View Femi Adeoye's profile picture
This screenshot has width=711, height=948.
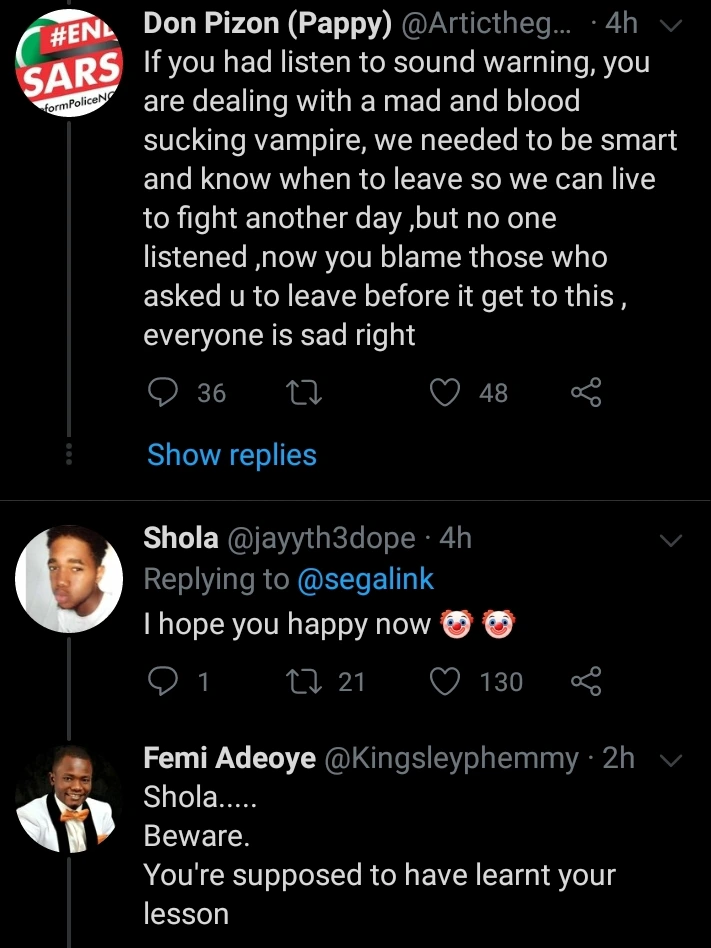(69, 799)
